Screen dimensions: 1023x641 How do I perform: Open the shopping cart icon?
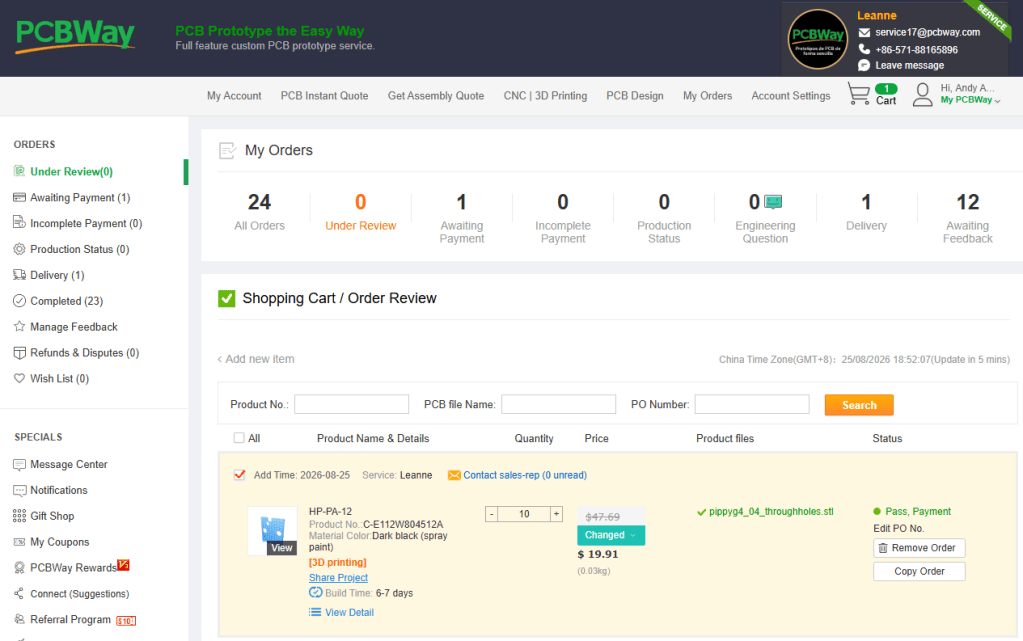[859, 93]
